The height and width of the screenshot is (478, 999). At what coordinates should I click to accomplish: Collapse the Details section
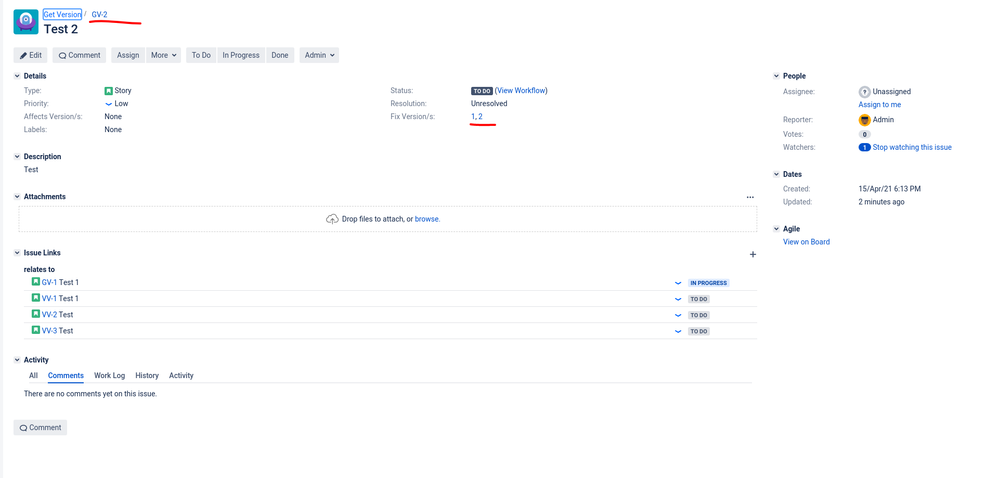(x=17, y=76)
